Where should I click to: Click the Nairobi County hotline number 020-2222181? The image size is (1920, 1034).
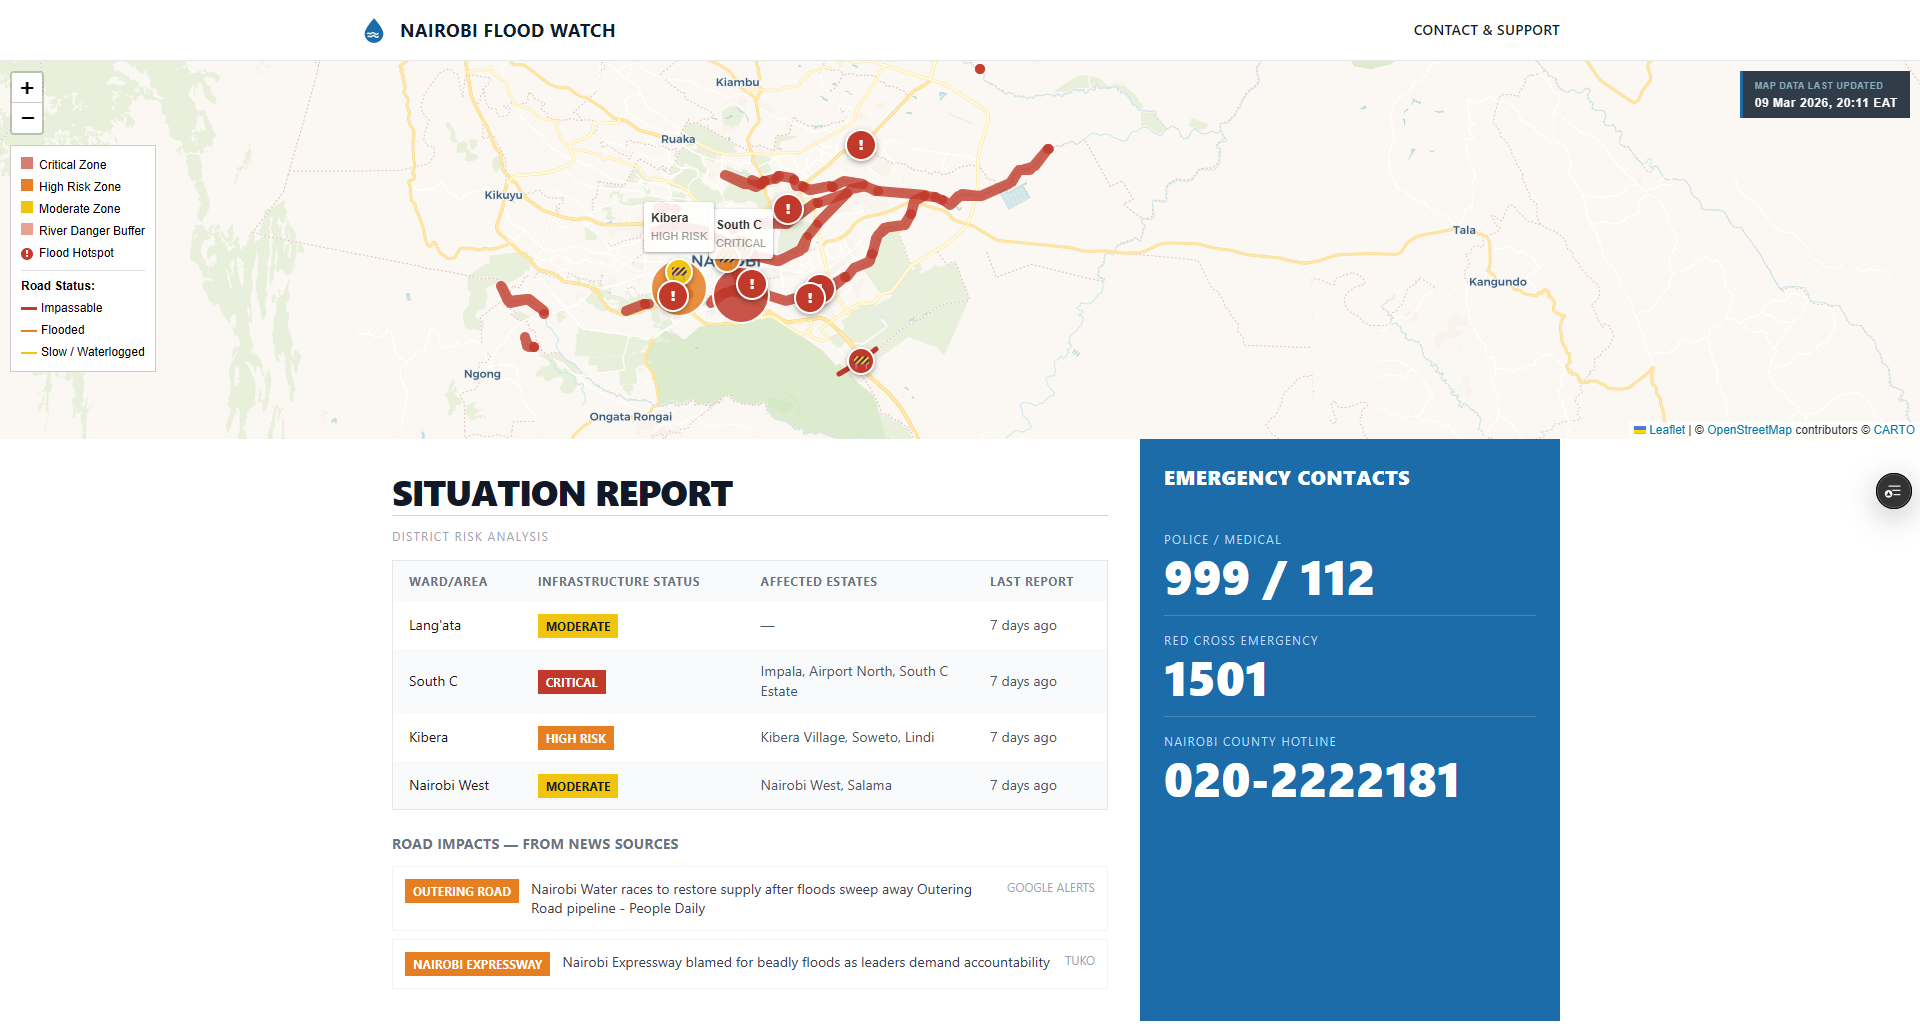click(1311, 781)
